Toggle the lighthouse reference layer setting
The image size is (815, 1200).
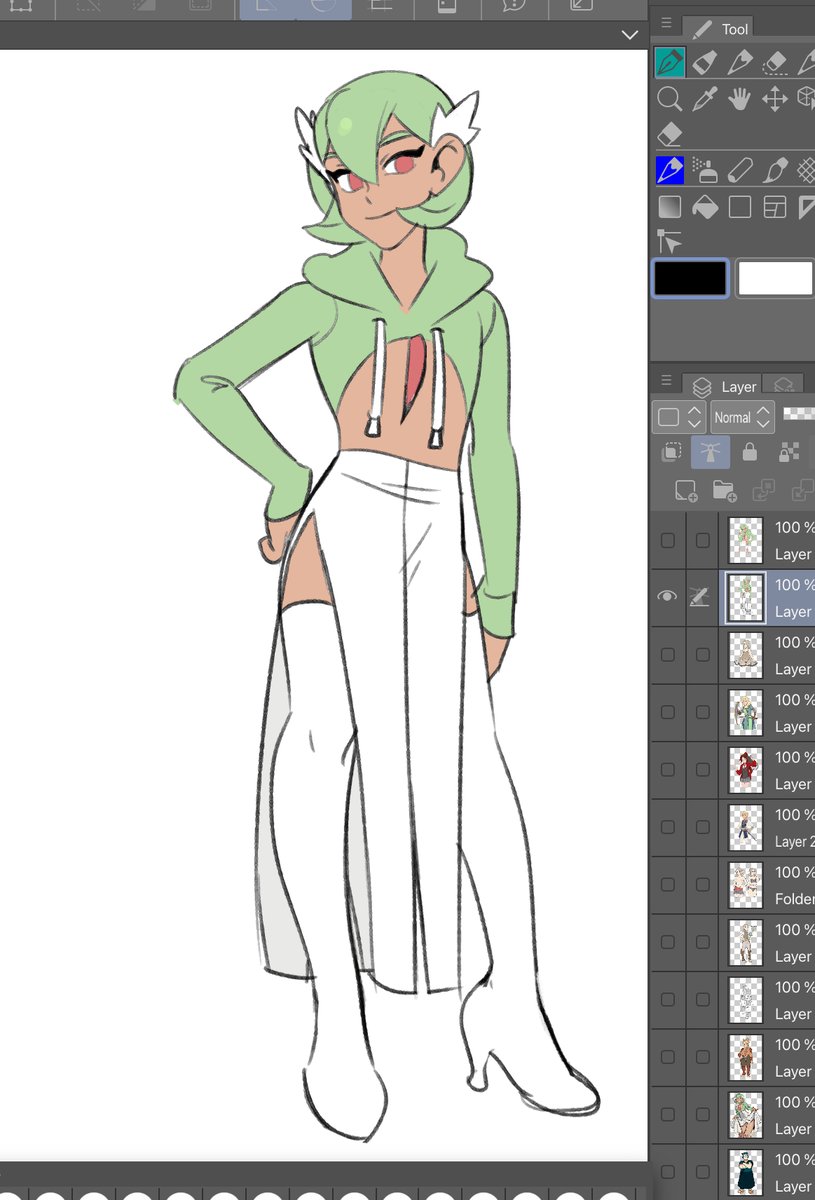[x=710, y=453]
